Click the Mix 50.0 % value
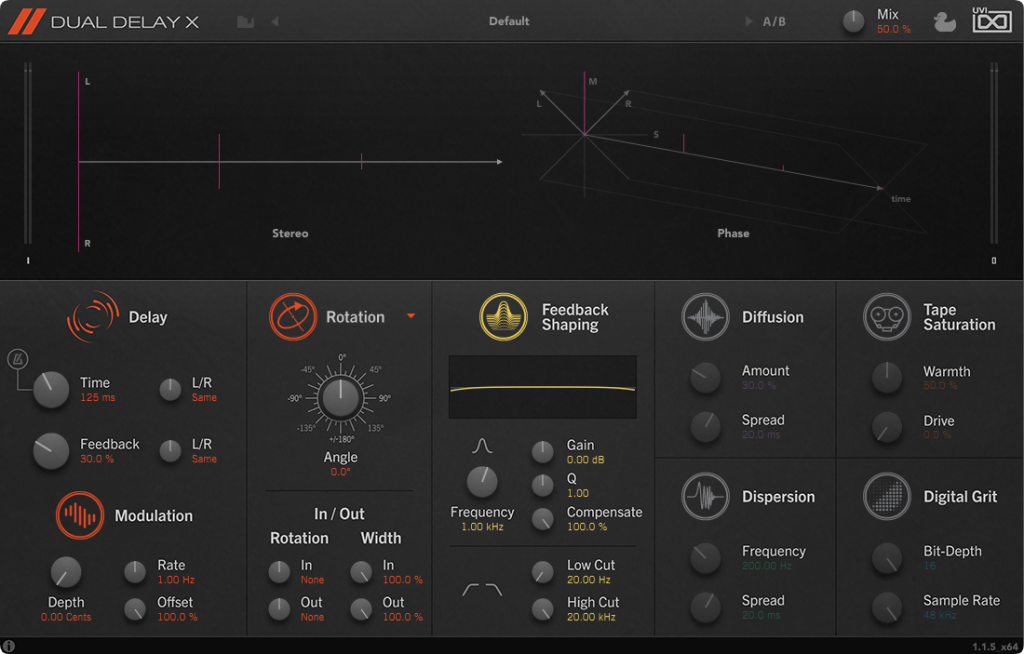This screenshot has width=1024, height=654. 893,29
